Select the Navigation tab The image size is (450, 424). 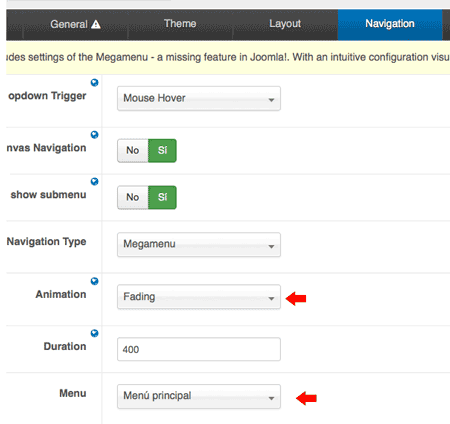click(x=390, y=24)
